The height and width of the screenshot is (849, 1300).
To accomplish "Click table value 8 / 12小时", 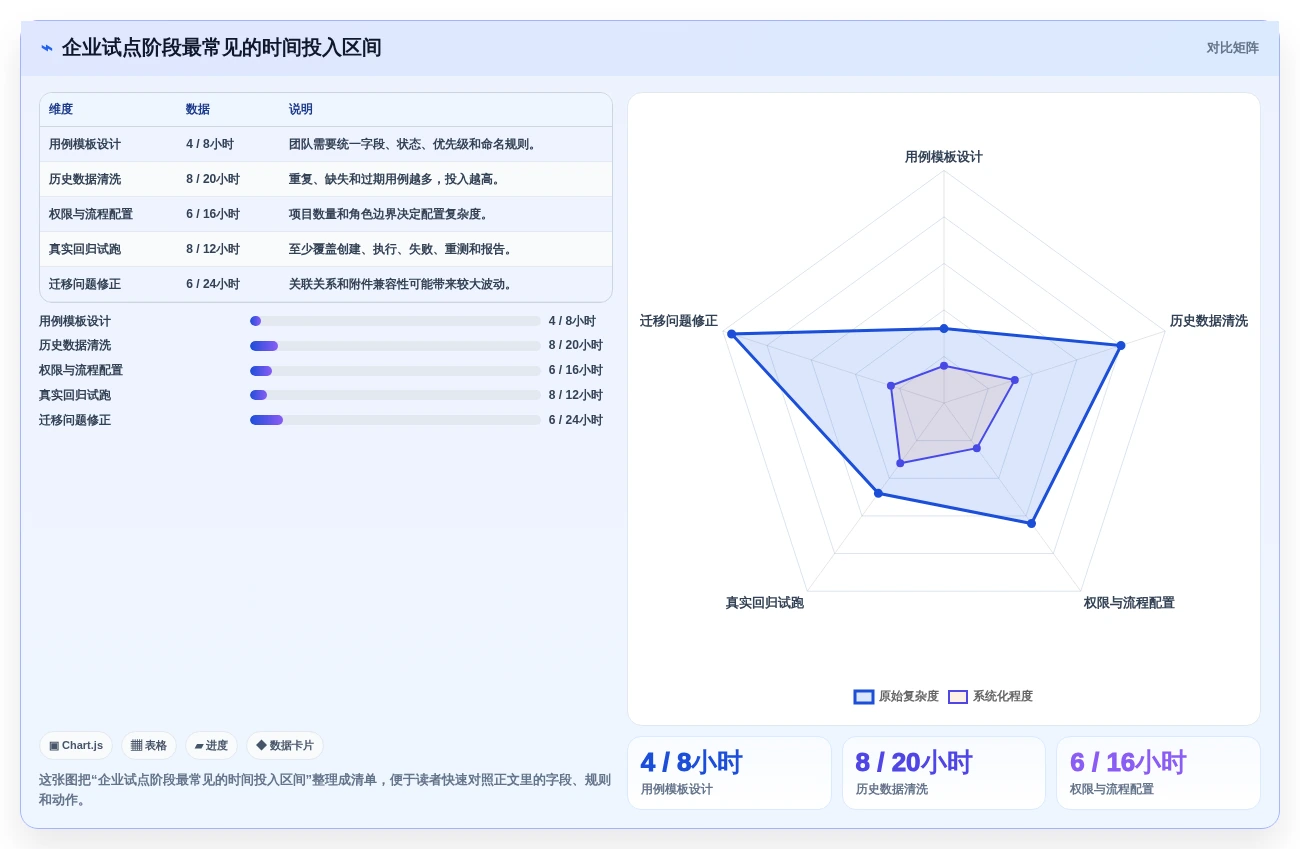I will pos(213,249).
